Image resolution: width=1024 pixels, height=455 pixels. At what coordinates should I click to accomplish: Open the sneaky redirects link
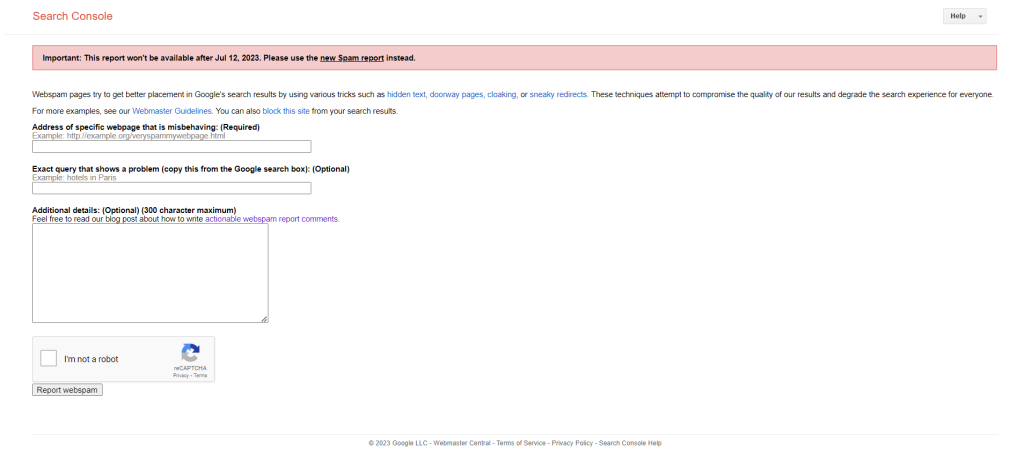coord(558,95)
